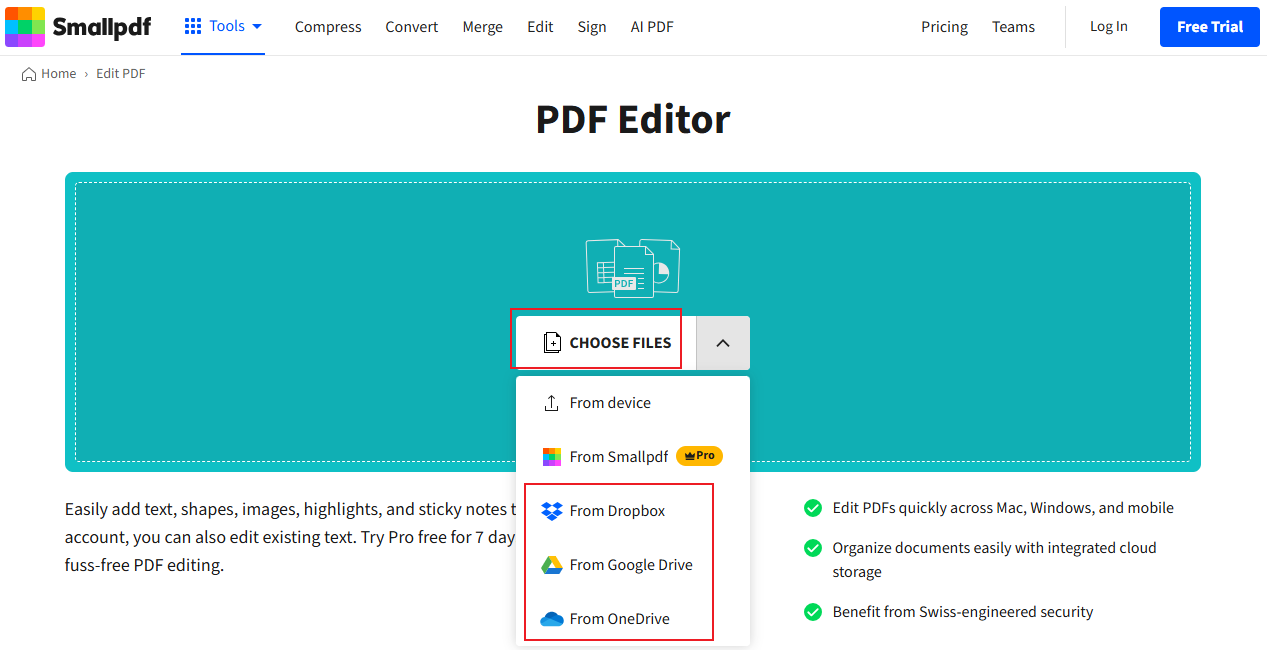
Task: Click the Free Trial button
Action: point(1209,26)
